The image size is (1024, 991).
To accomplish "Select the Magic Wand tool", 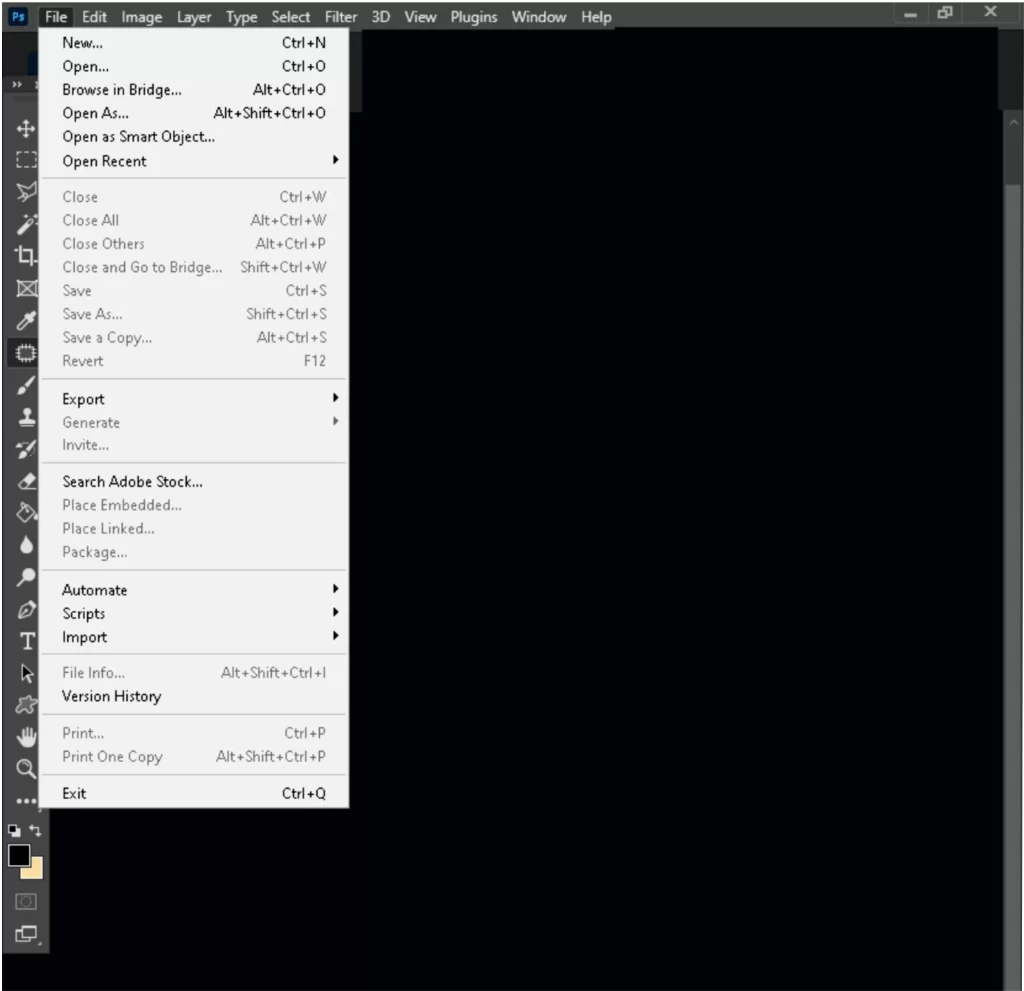I will (25, 223).
